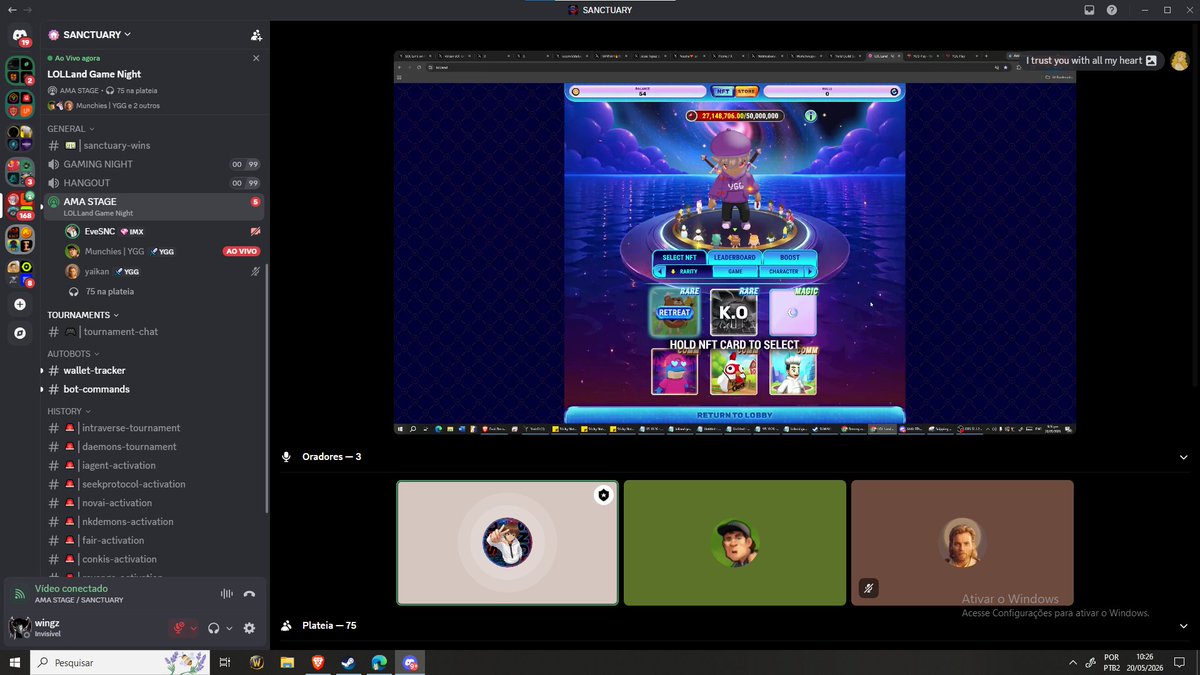The image size is (1200, 675).
Task: Click speaker EveSNC in AMA STAGE
Action: click(x=162, y=231)
